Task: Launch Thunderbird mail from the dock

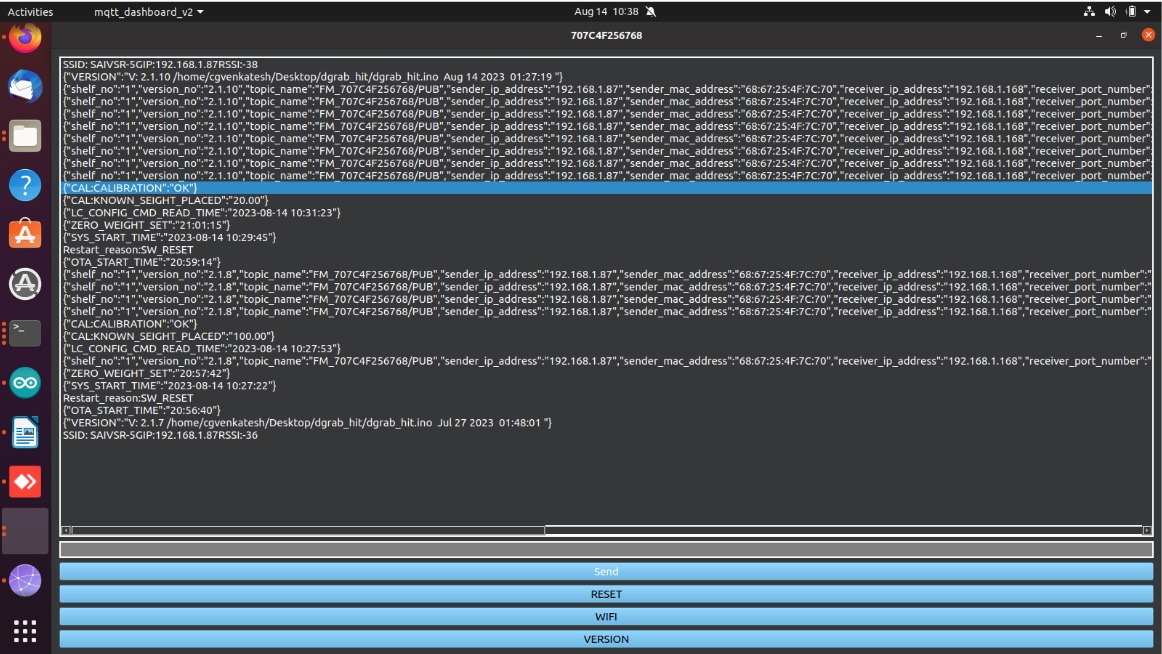Action: pos(25,87)
